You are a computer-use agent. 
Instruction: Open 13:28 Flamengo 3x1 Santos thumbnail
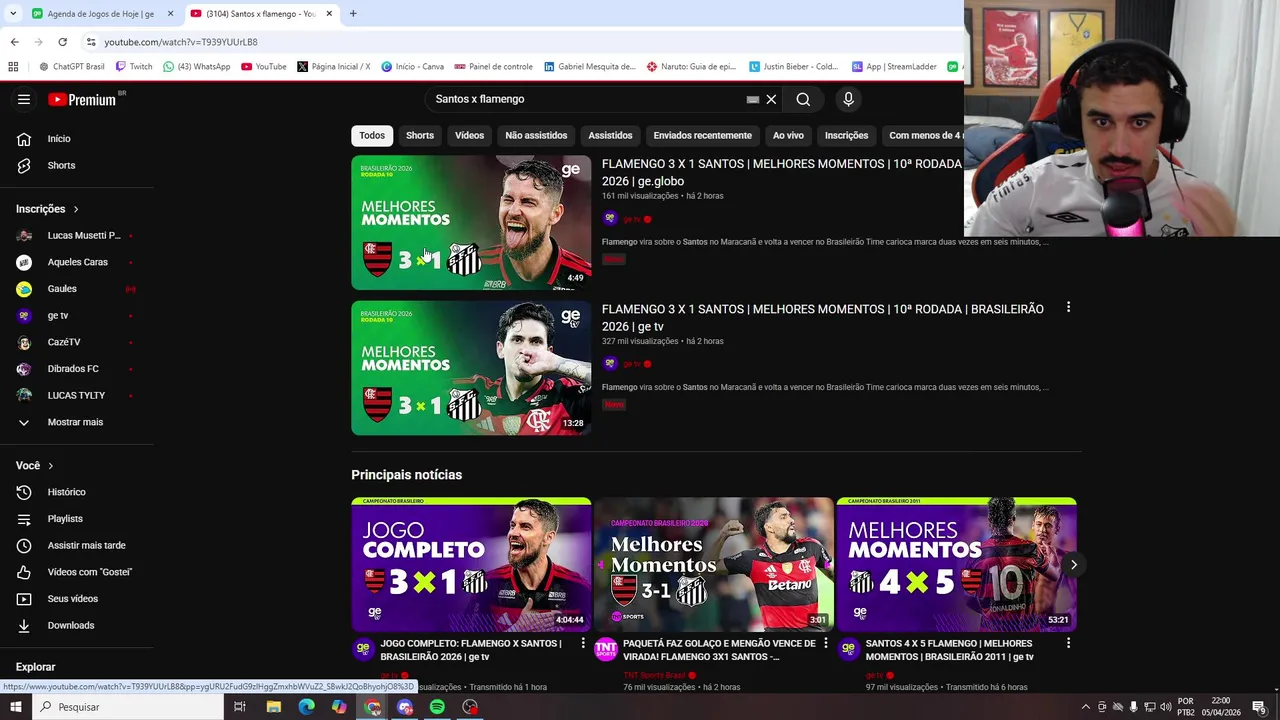pos(471,368)
